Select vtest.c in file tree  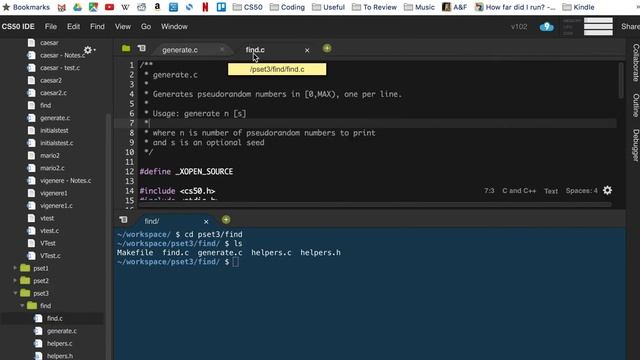click(49, 231)
